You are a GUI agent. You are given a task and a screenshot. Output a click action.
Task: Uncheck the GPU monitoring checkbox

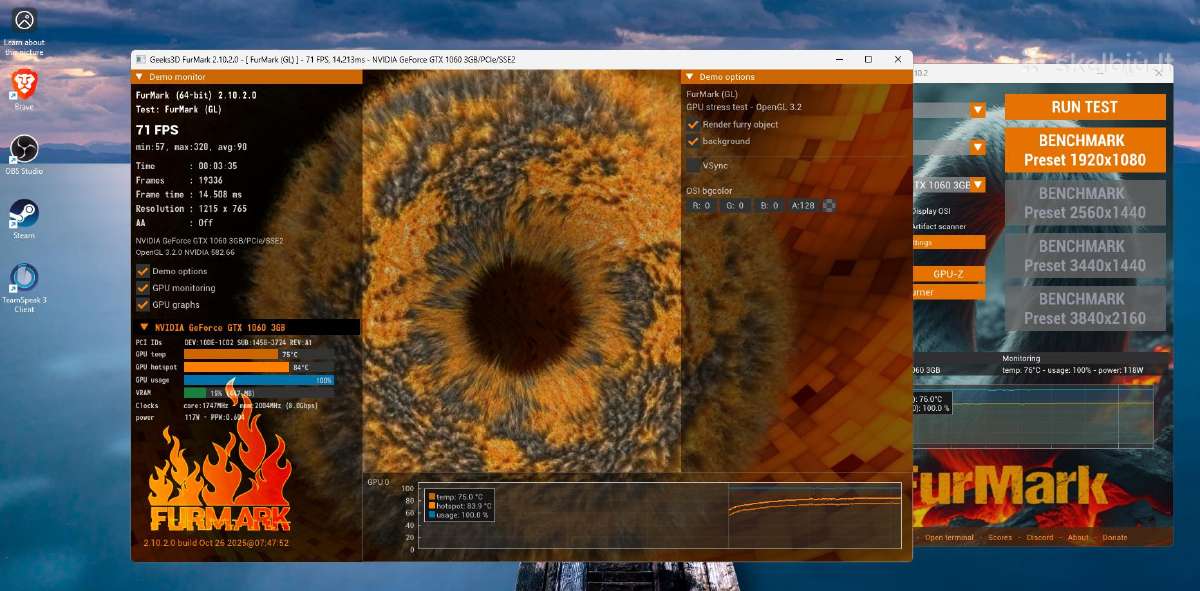pyautogui.click(x=142, y=288)
